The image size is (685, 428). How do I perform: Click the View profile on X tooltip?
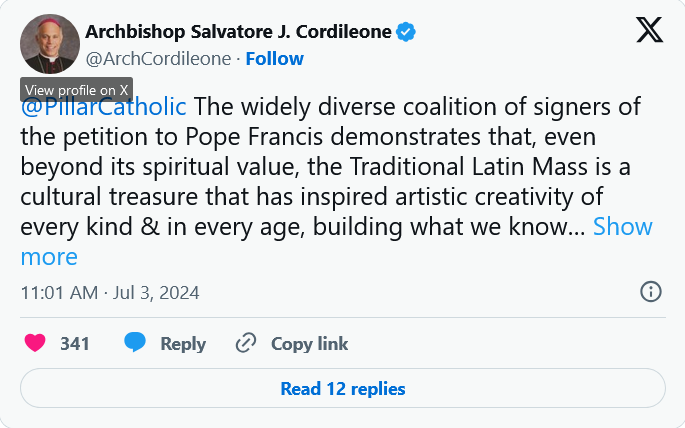(x=76, y=88)
